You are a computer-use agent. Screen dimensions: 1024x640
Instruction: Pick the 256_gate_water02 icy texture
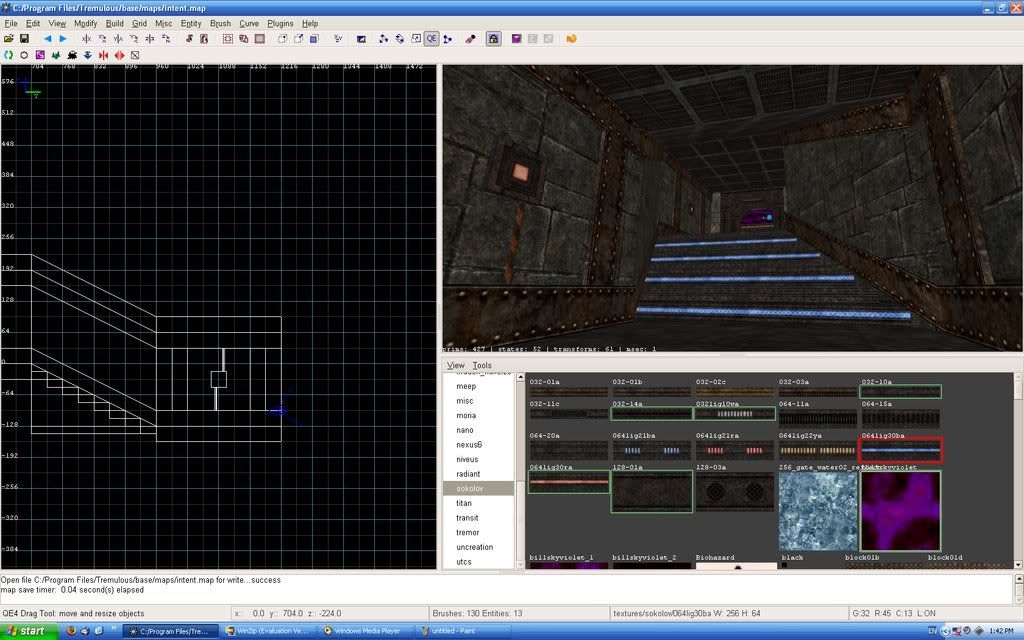click(x=818, y=511)
